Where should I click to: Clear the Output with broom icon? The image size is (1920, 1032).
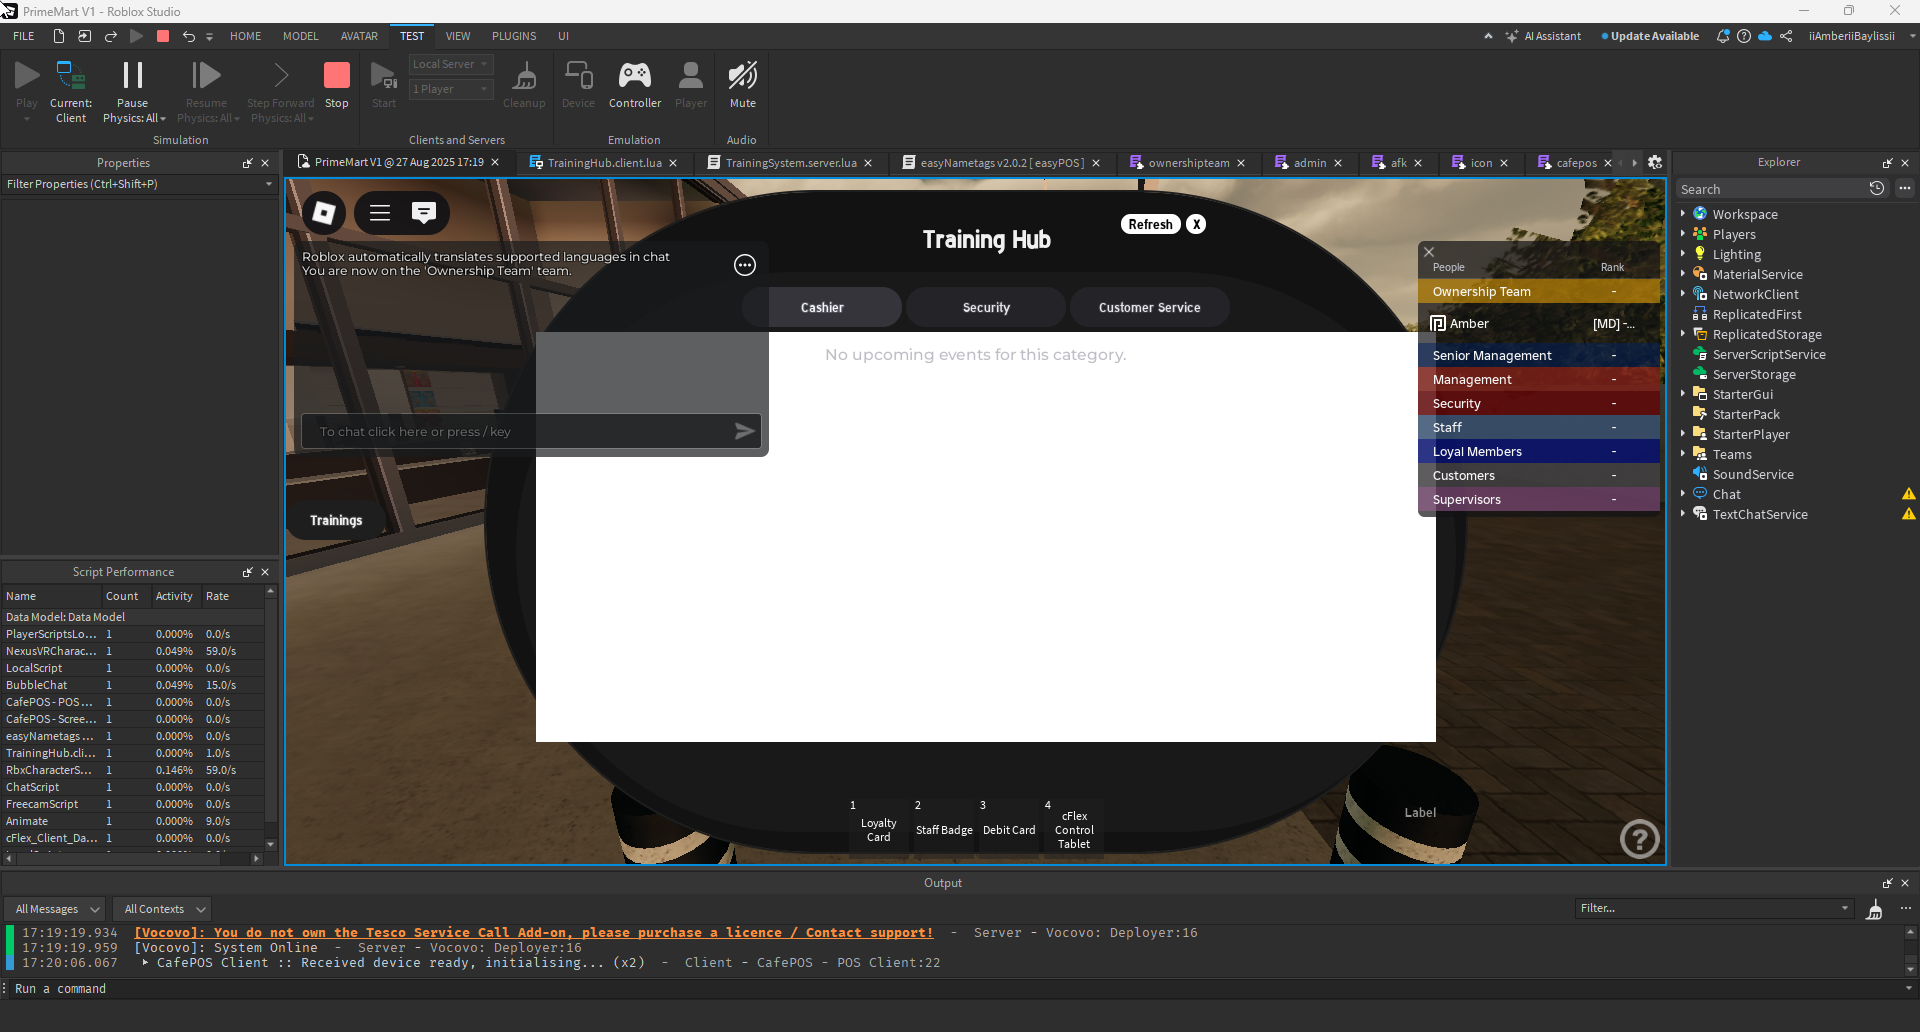pos(1875,909)
